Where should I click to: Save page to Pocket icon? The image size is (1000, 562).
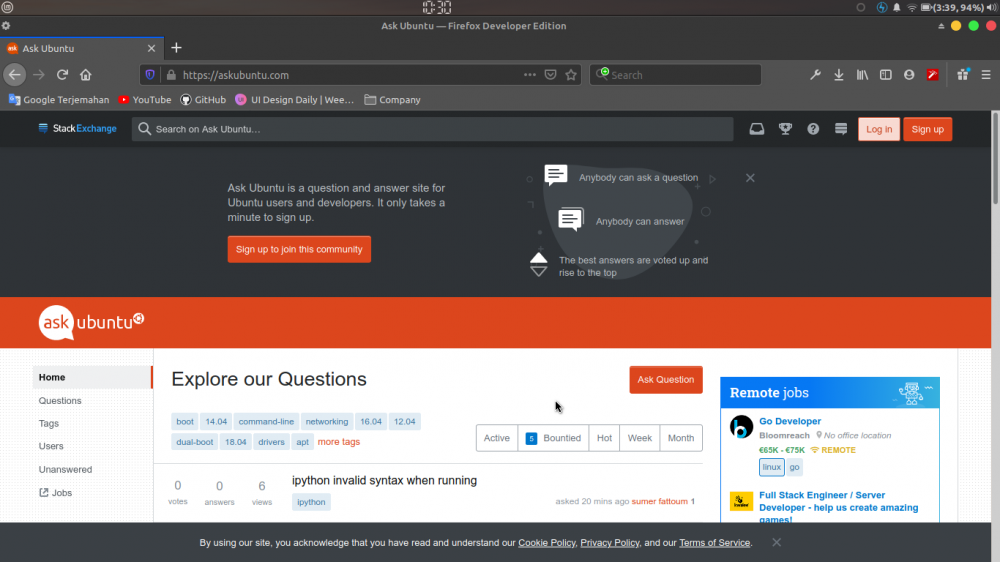(x=550, y=75)
